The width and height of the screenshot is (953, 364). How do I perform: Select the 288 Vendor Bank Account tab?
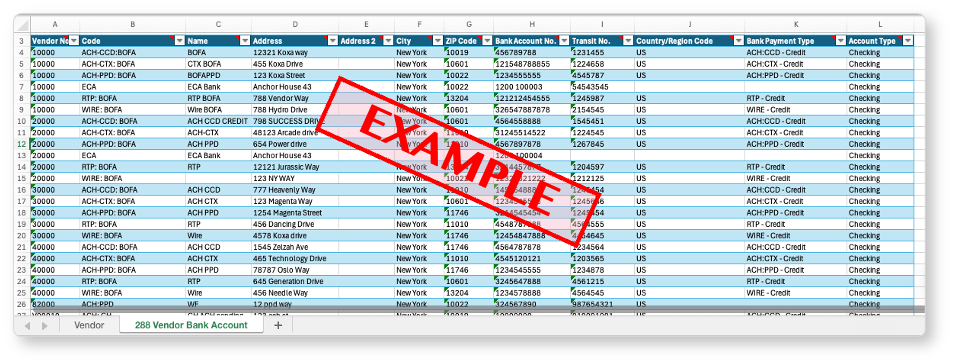(191, 325)
